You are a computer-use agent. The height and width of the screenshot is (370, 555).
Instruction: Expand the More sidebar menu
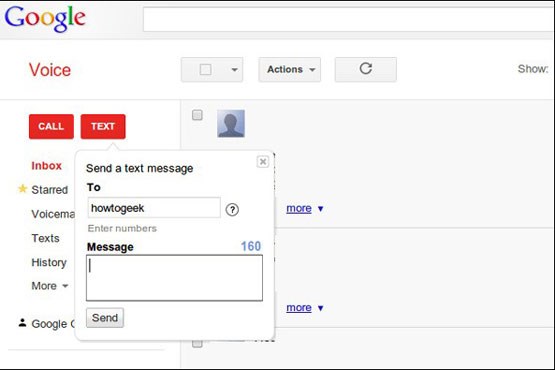pyautogui.click(x=50, y=286)
